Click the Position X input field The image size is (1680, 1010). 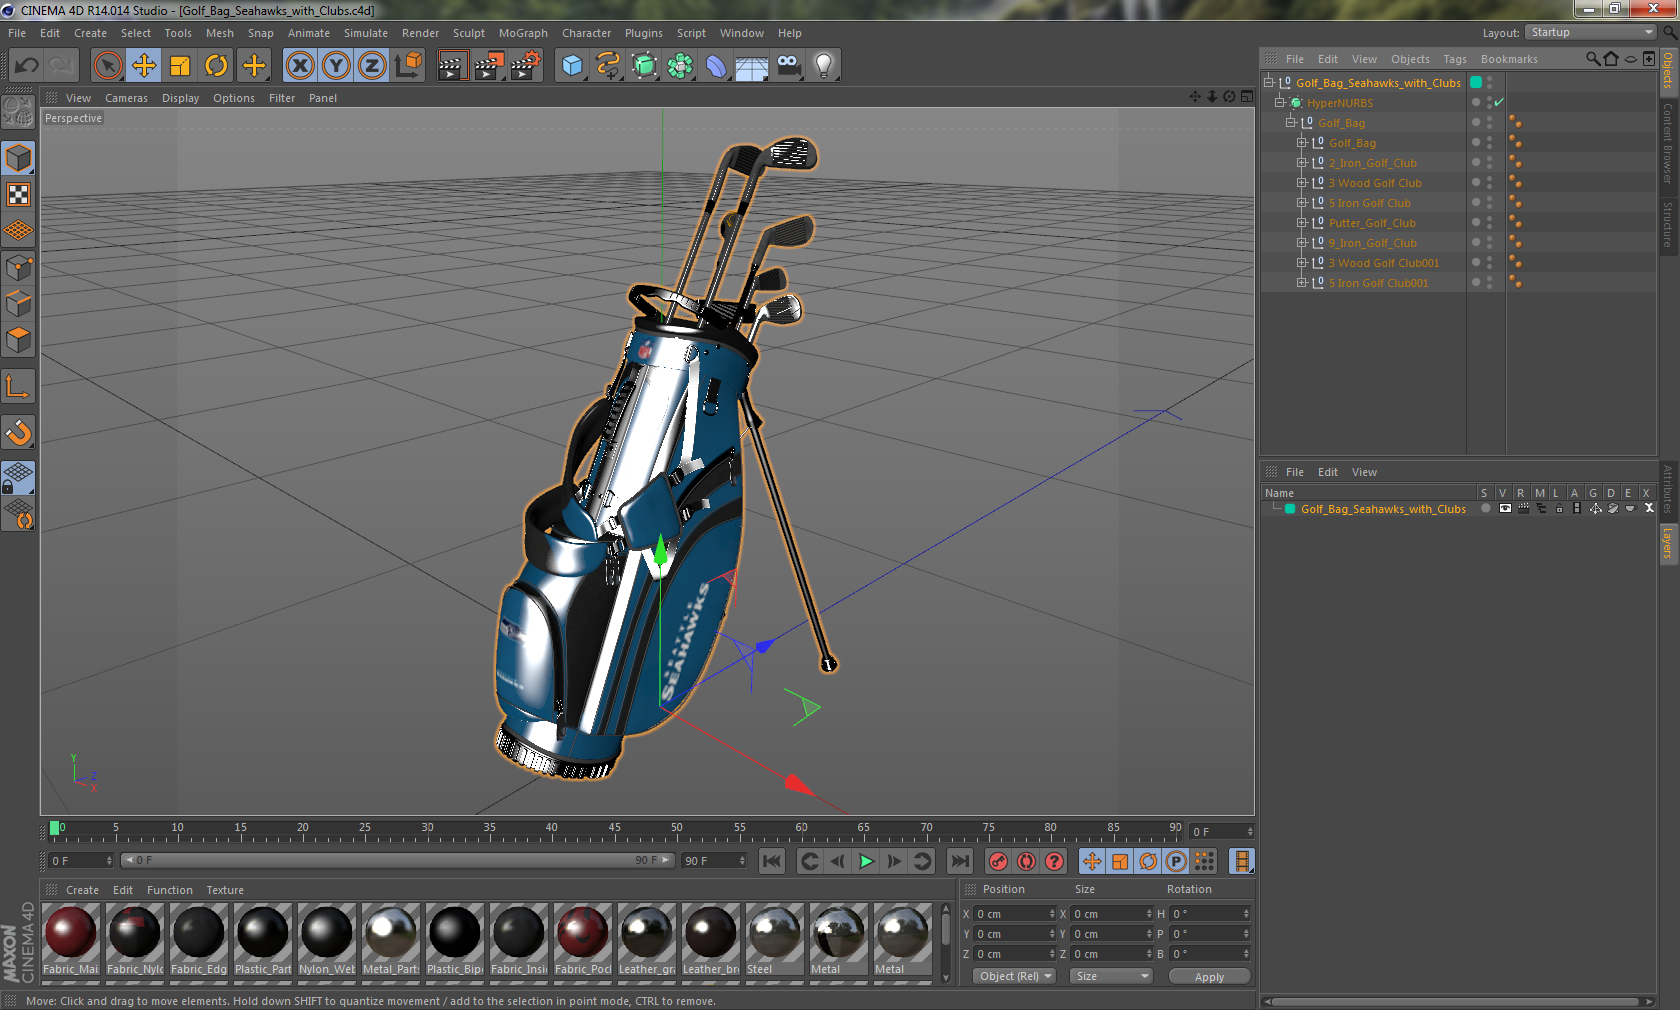1015,913
